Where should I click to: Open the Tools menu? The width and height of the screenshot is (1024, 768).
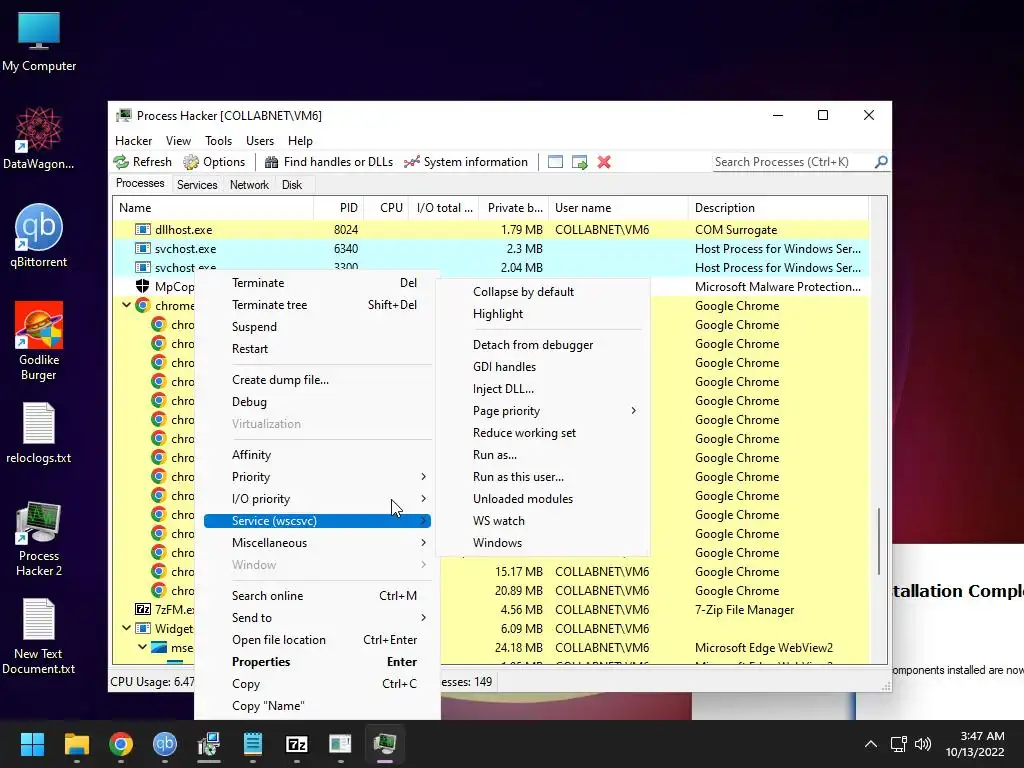(x=218, y=140)
